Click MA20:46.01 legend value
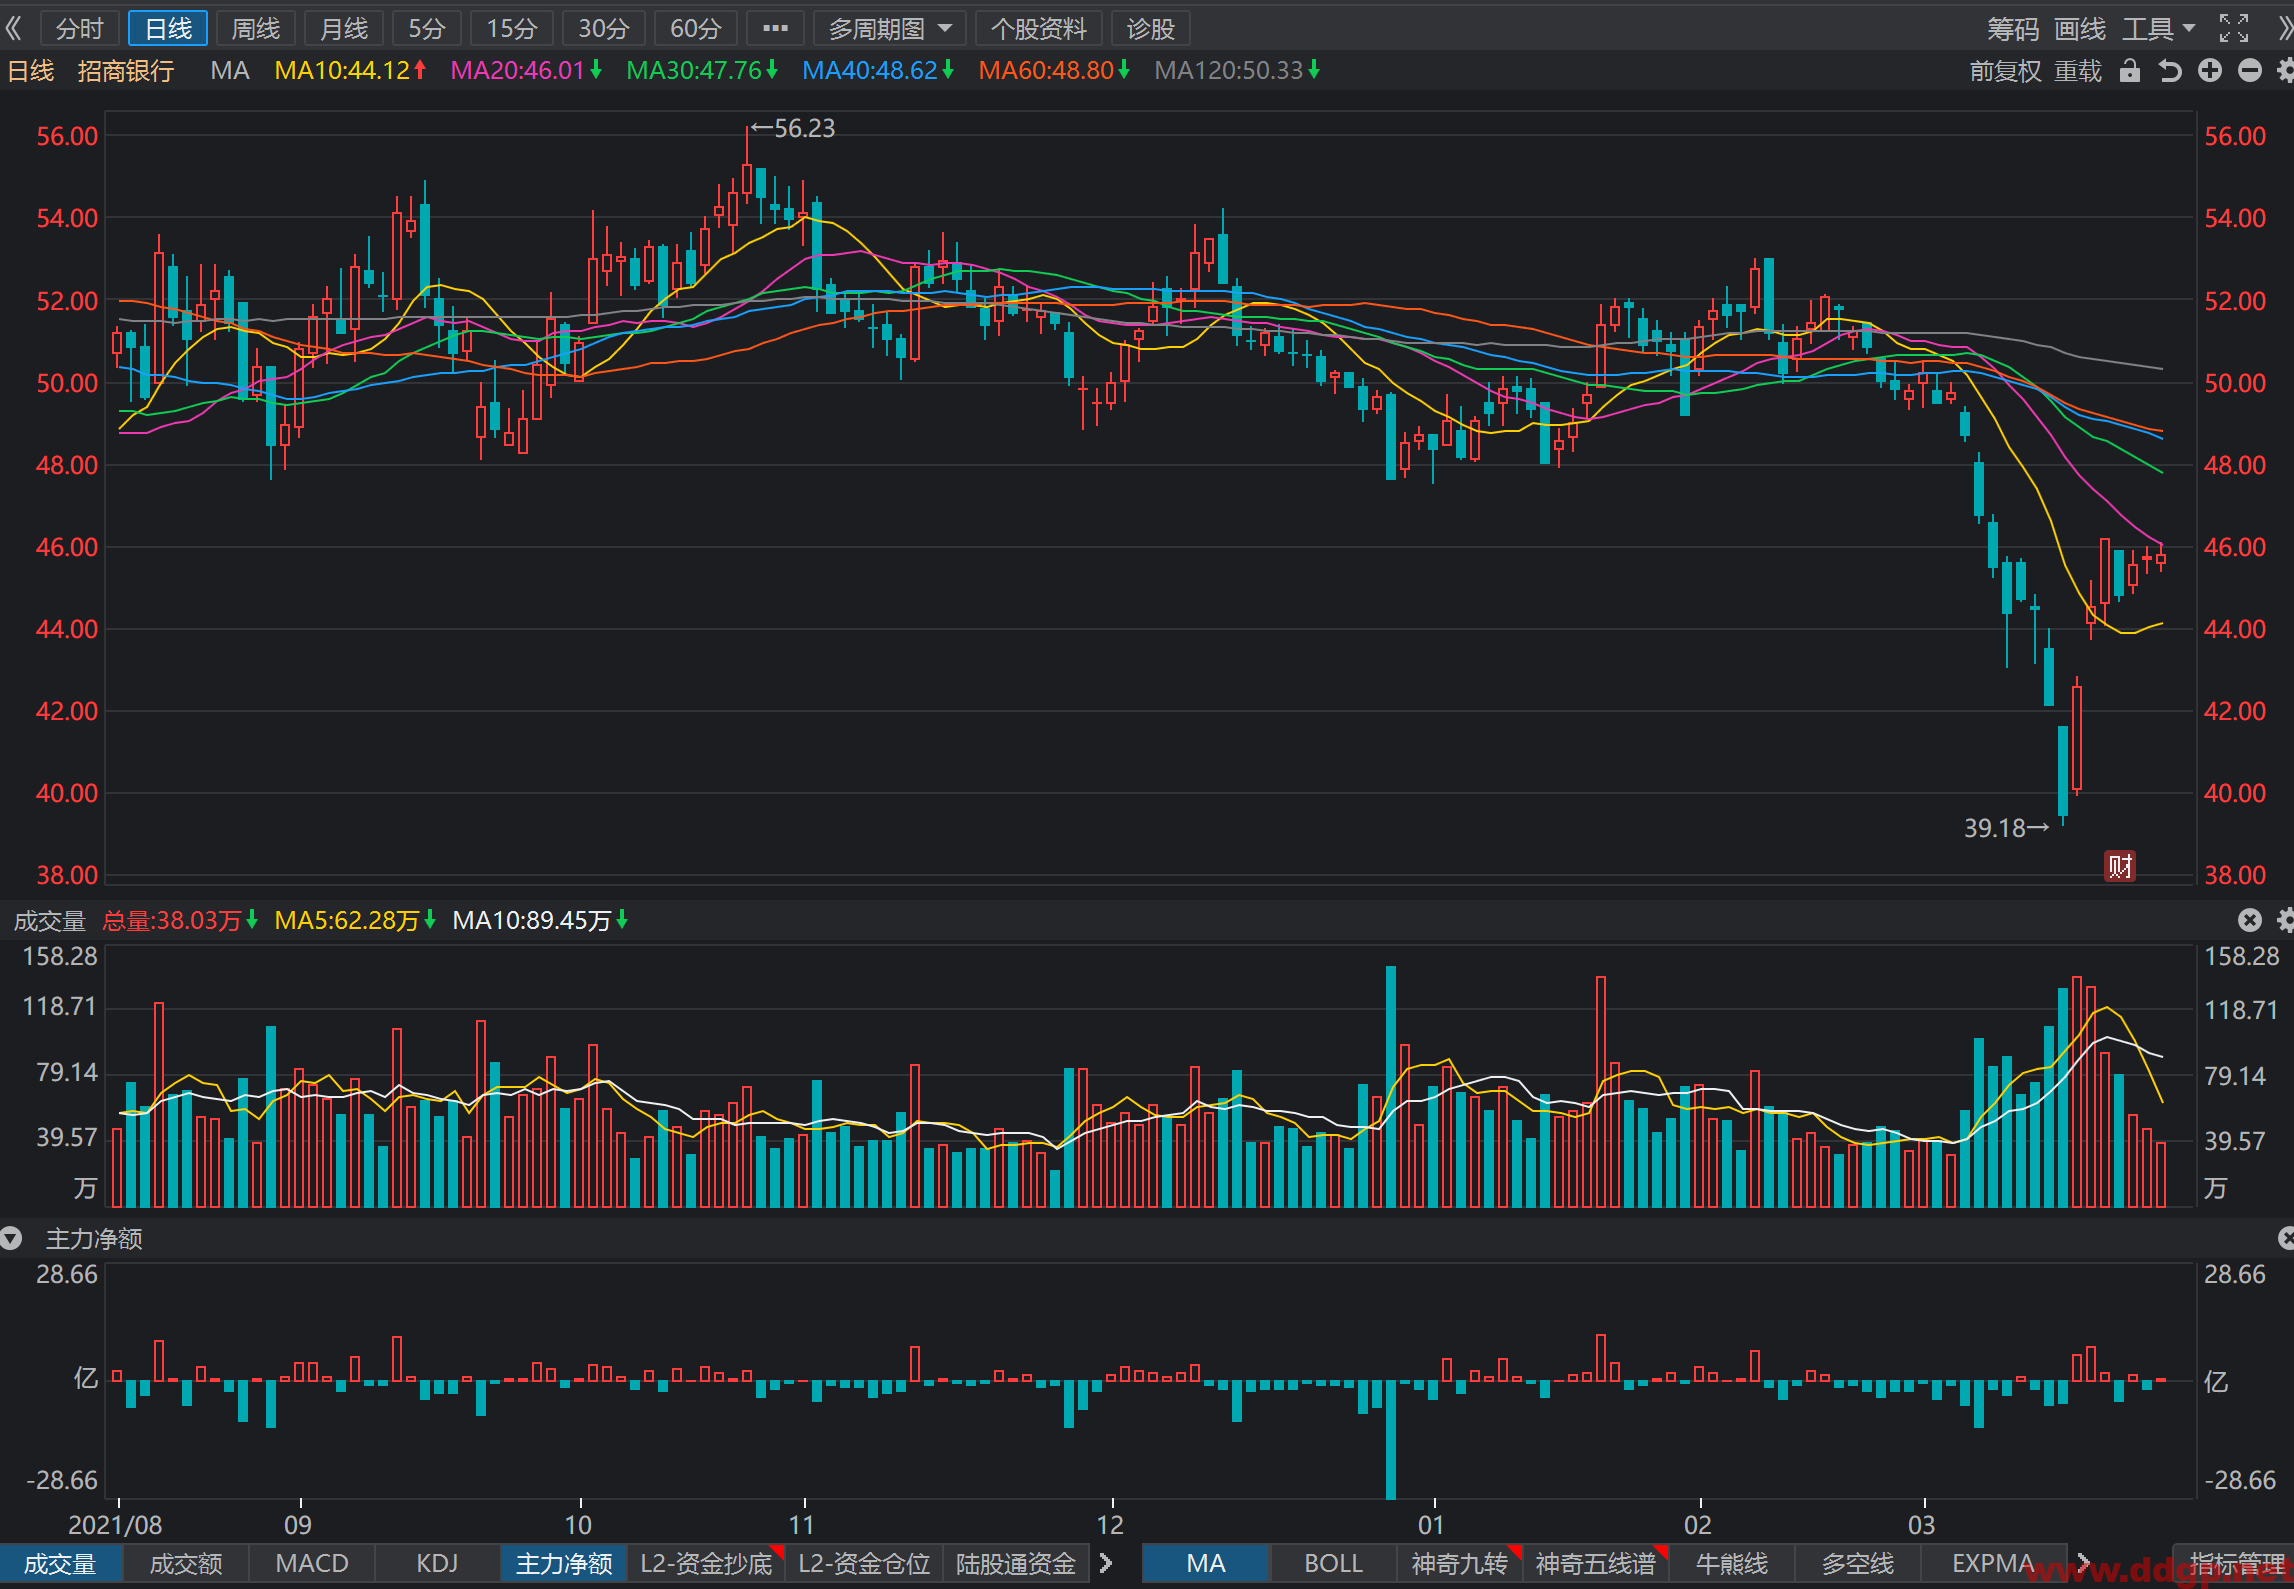This screenshot has width=2294, height=1589. [x=517, y=71]
